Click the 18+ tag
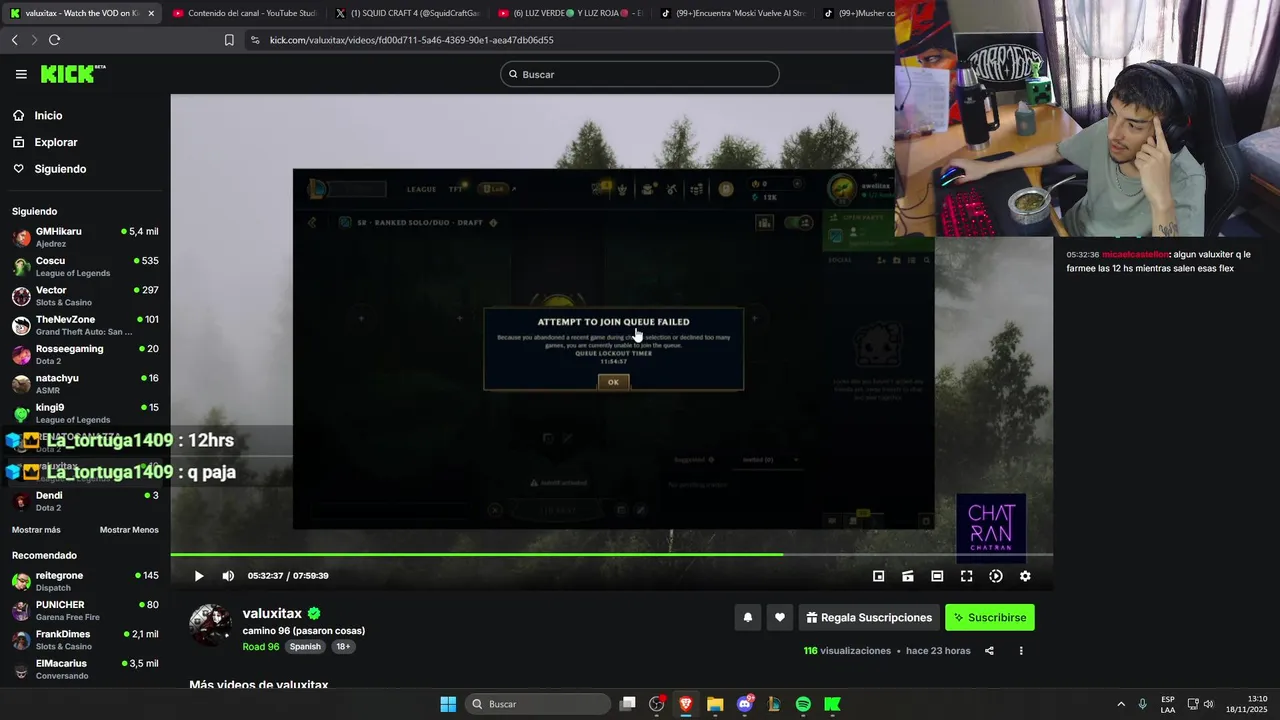The image size is (1280, 720). click(343, 647)
